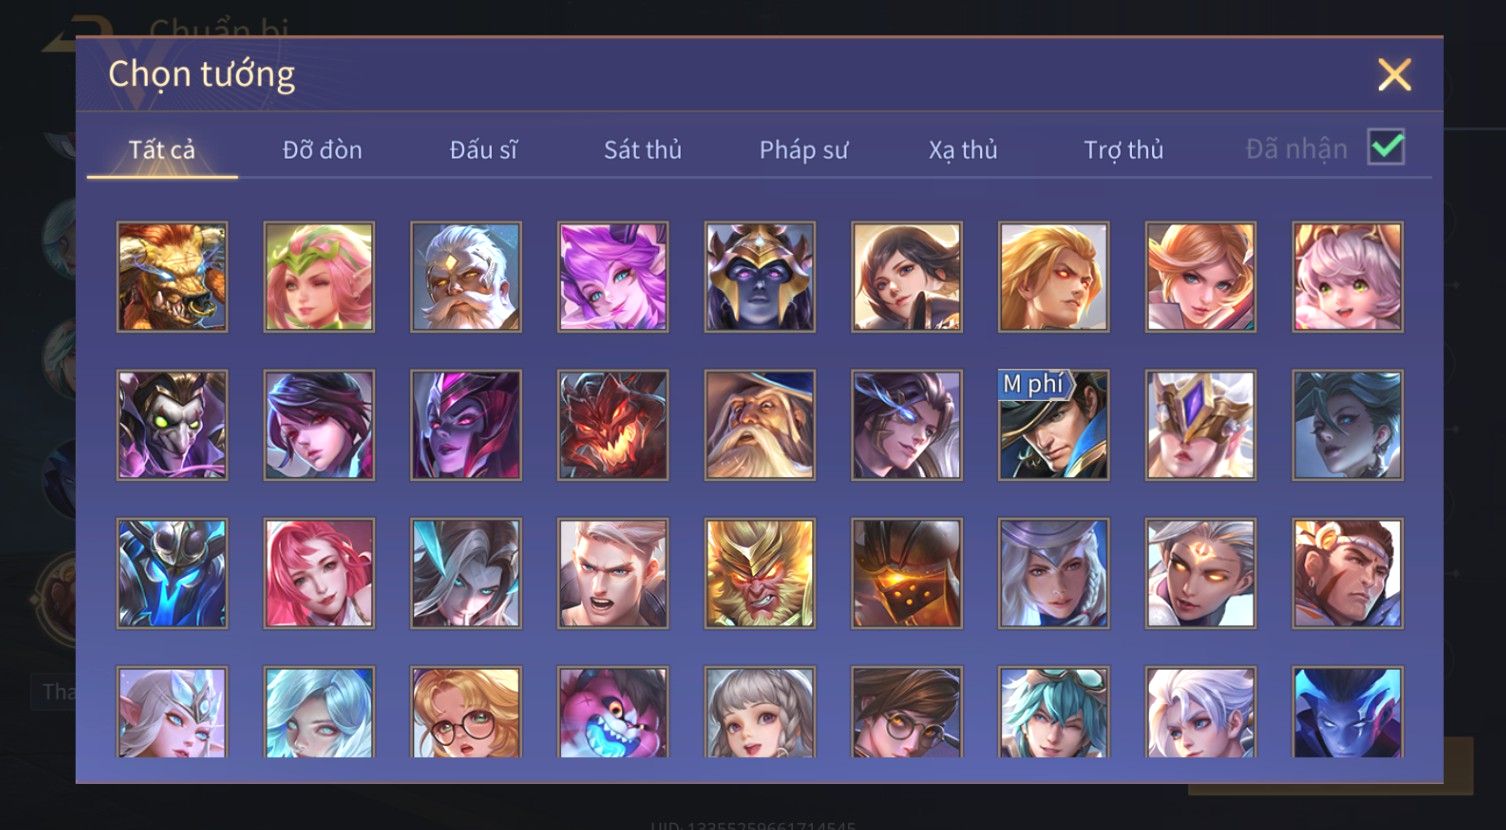Pick the girl with round glasses portrait
Viewport: 1506px width, 830px height.
pyautogui.click(x=466, y=712)
